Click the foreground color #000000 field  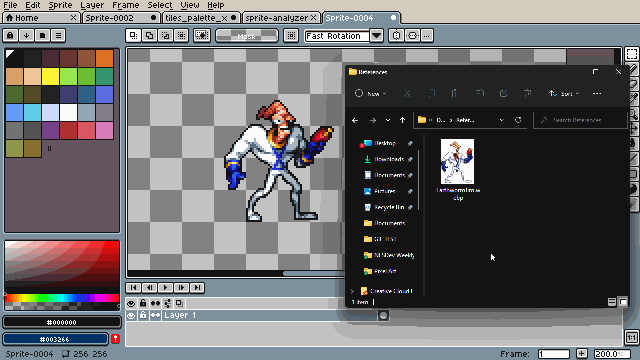(x=62, y=322)
